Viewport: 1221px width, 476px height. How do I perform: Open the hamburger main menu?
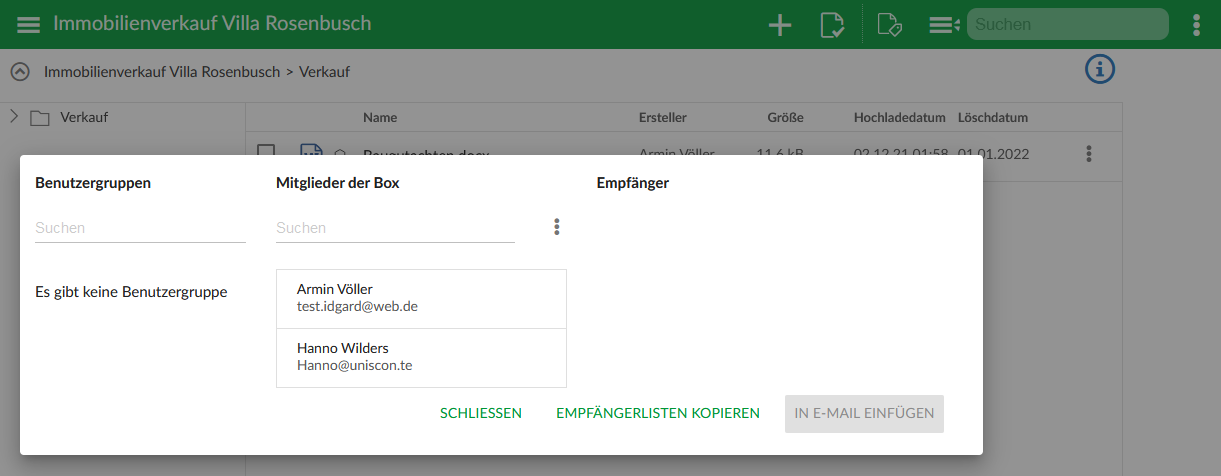click(29, 25)
